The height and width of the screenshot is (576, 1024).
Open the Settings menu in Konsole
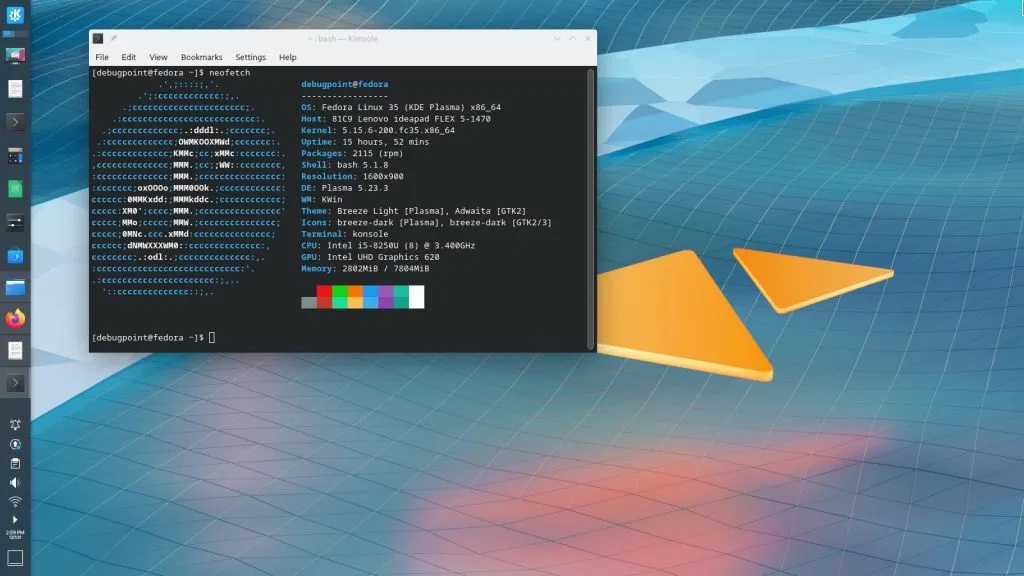250,57
